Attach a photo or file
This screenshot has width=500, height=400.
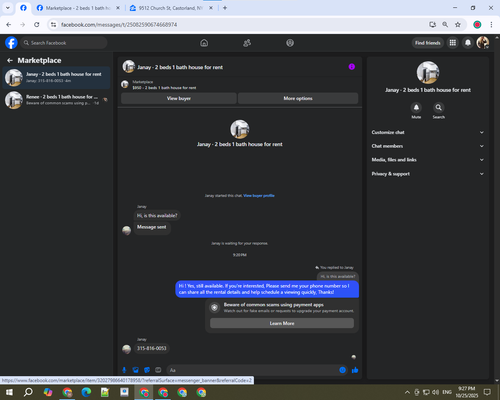click(136, 370)
